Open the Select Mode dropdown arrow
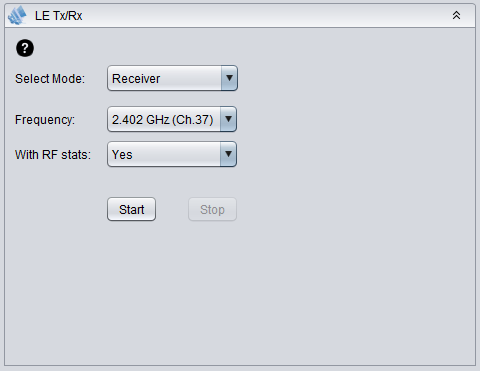 tap(229, 78)
